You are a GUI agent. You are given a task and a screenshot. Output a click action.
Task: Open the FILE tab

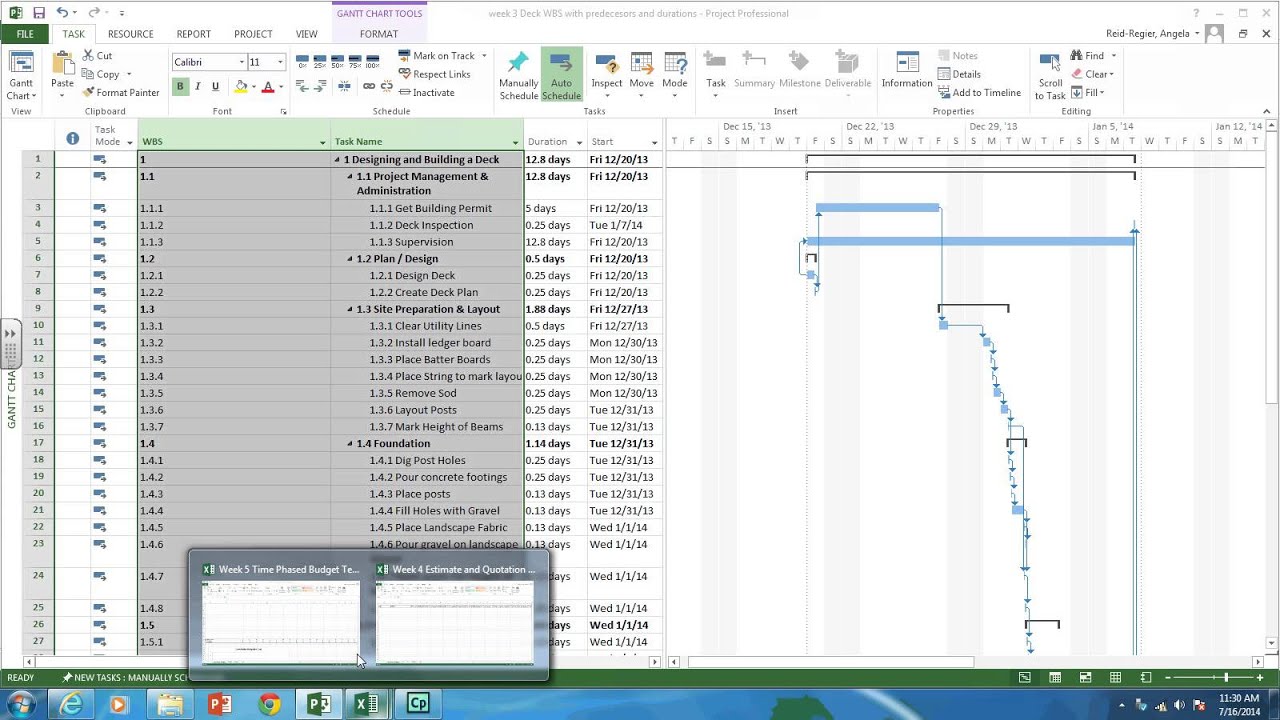click(25, 34)
